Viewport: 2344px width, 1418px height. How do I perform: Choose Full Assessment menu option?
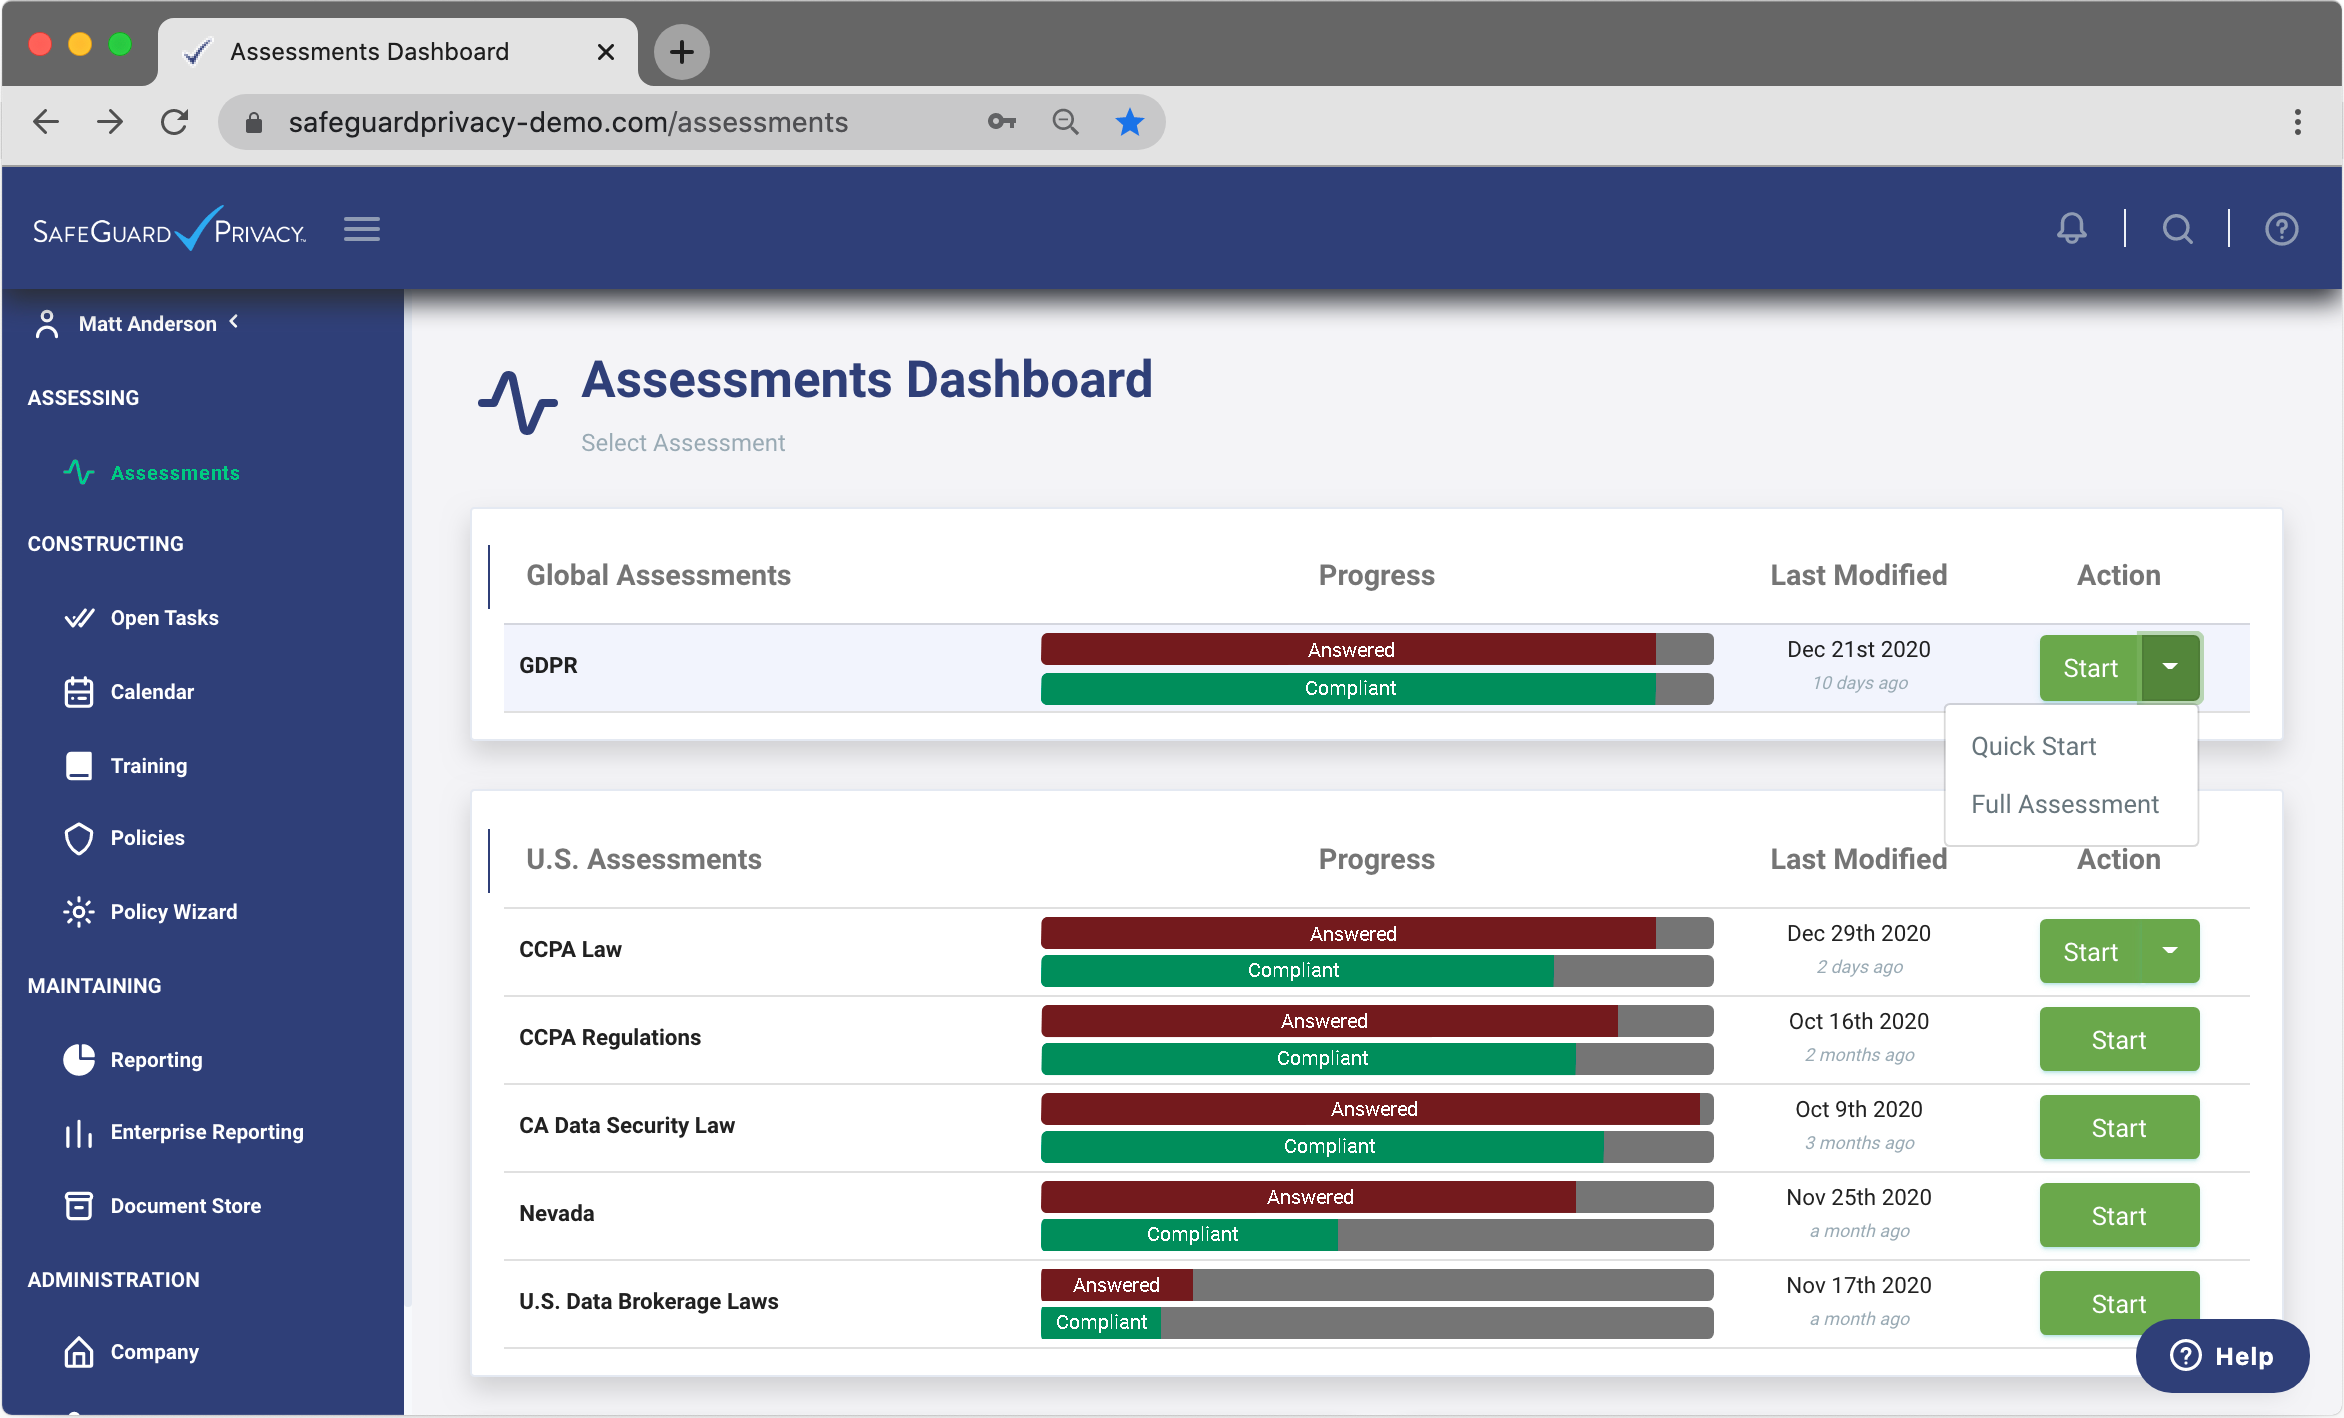tap(2064, 804)
